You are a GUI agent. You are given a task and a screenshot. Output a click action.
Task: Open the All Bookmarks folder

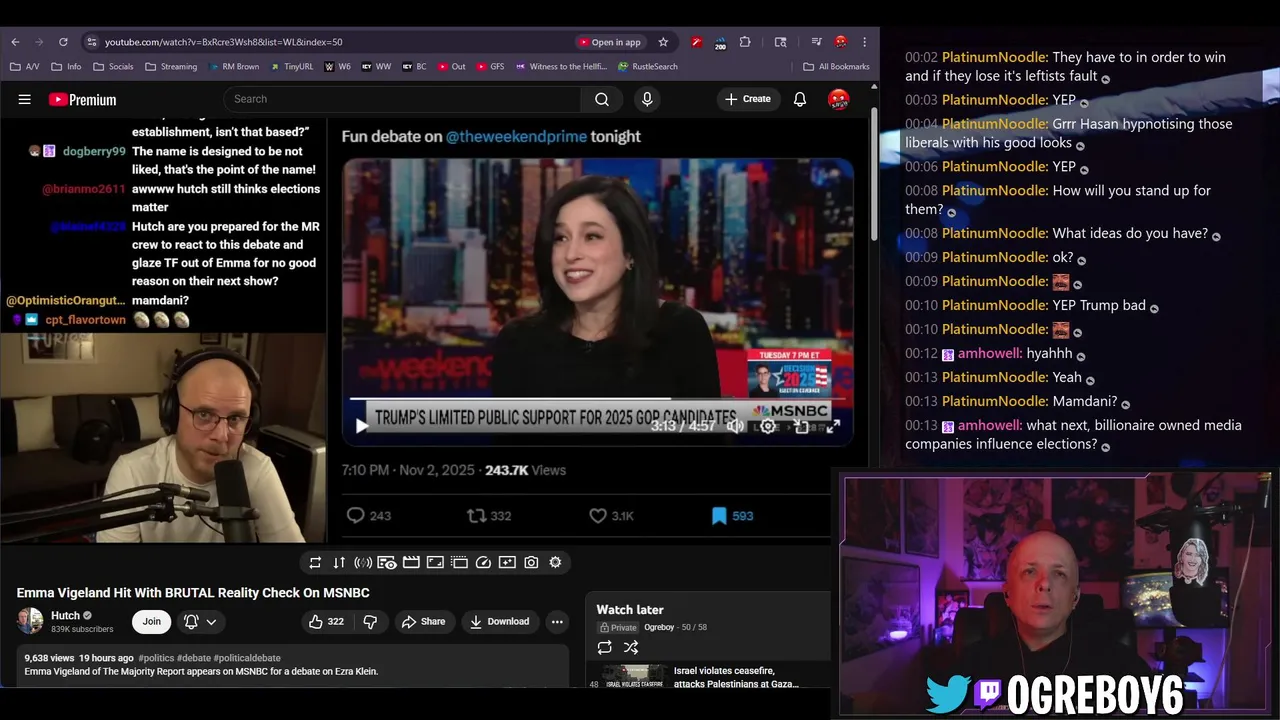click(x=836, y=67)
